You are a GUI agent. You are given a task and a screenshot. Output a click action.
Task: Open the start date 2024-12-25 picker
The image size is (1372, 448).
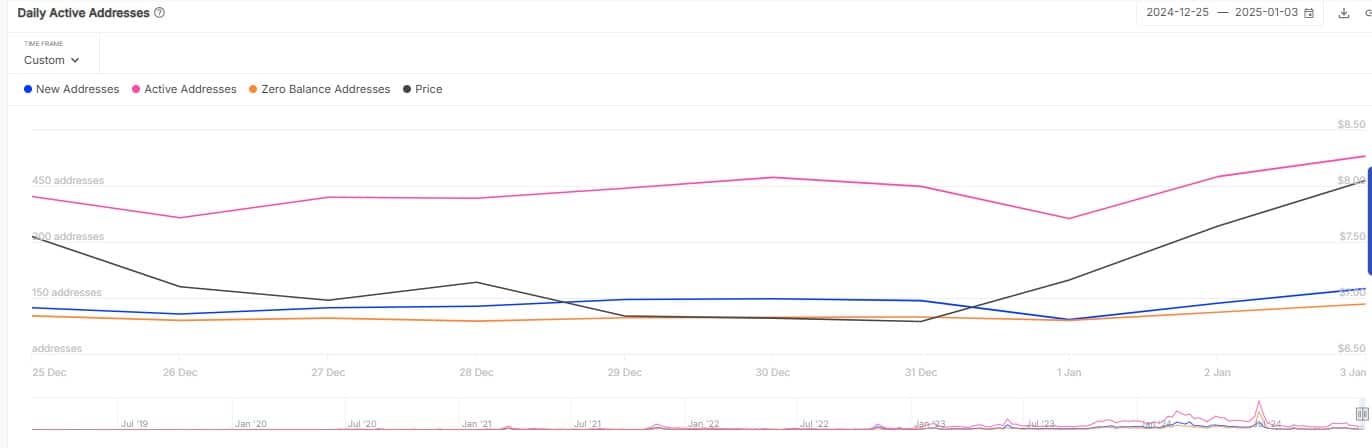(x=1178, y=13)
